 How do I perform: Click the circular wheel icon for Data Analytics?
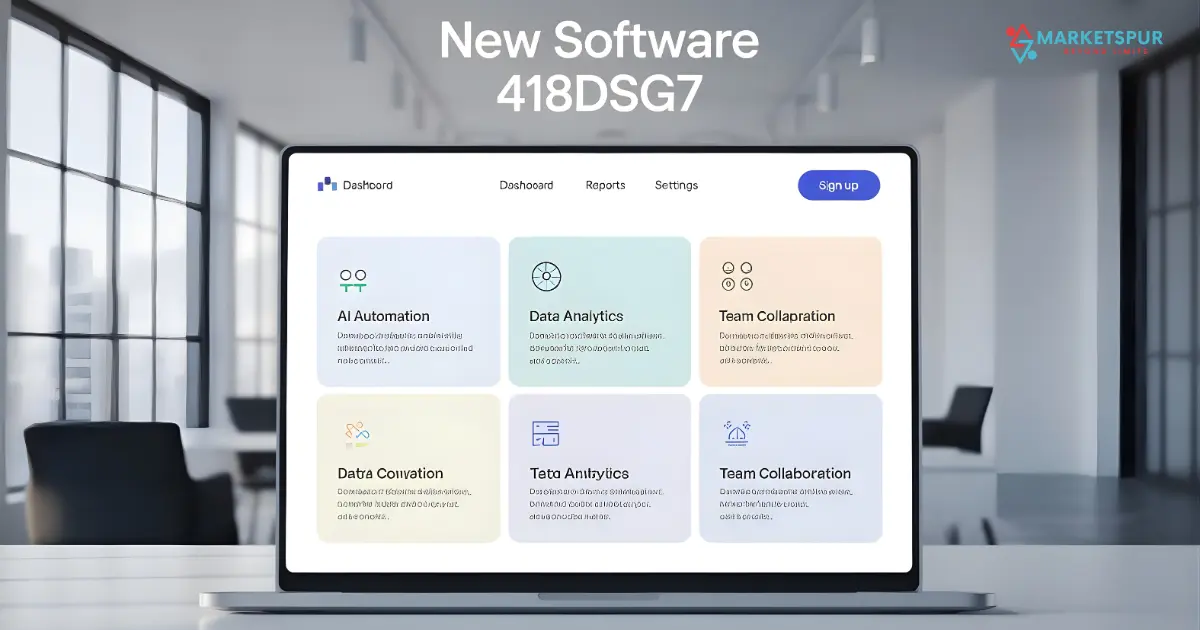tap(546, 277)
